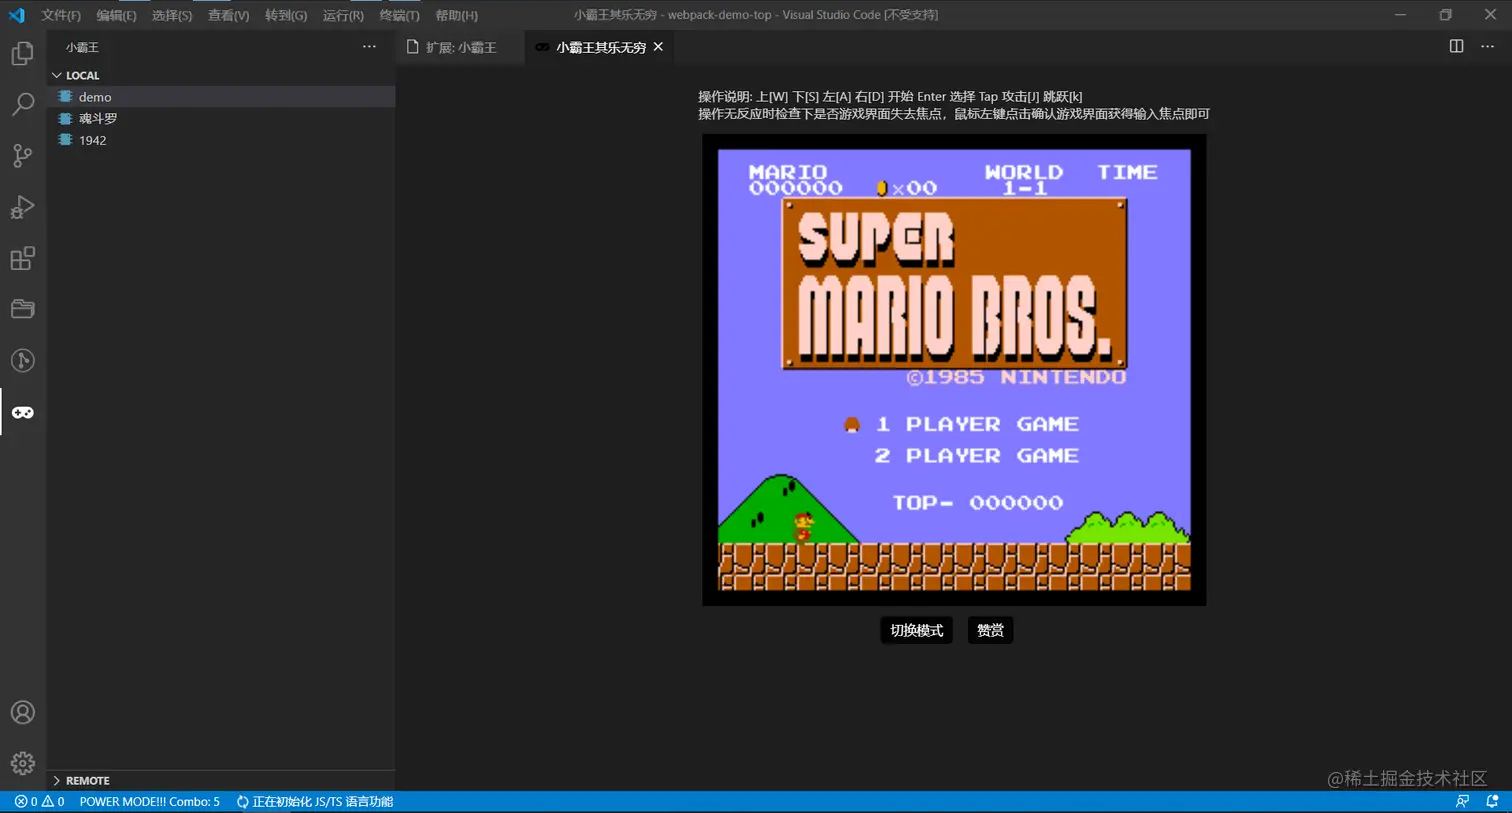The height and width of the screenshot is (813, 1512).
Task: Click the 赞赏 button
Action: click(990, 630)
